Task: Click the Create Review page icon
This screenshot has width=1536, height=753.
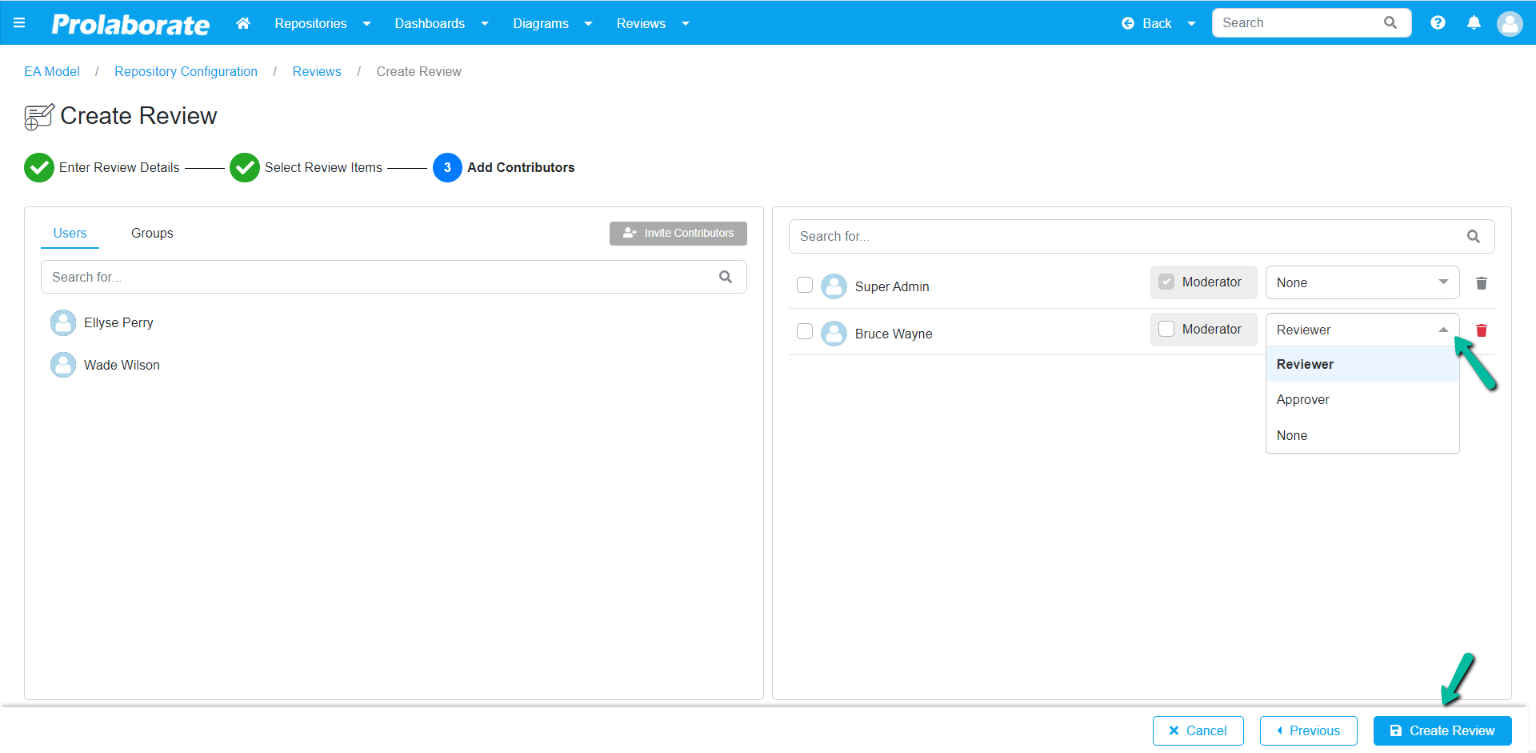Action: point(39,116)
